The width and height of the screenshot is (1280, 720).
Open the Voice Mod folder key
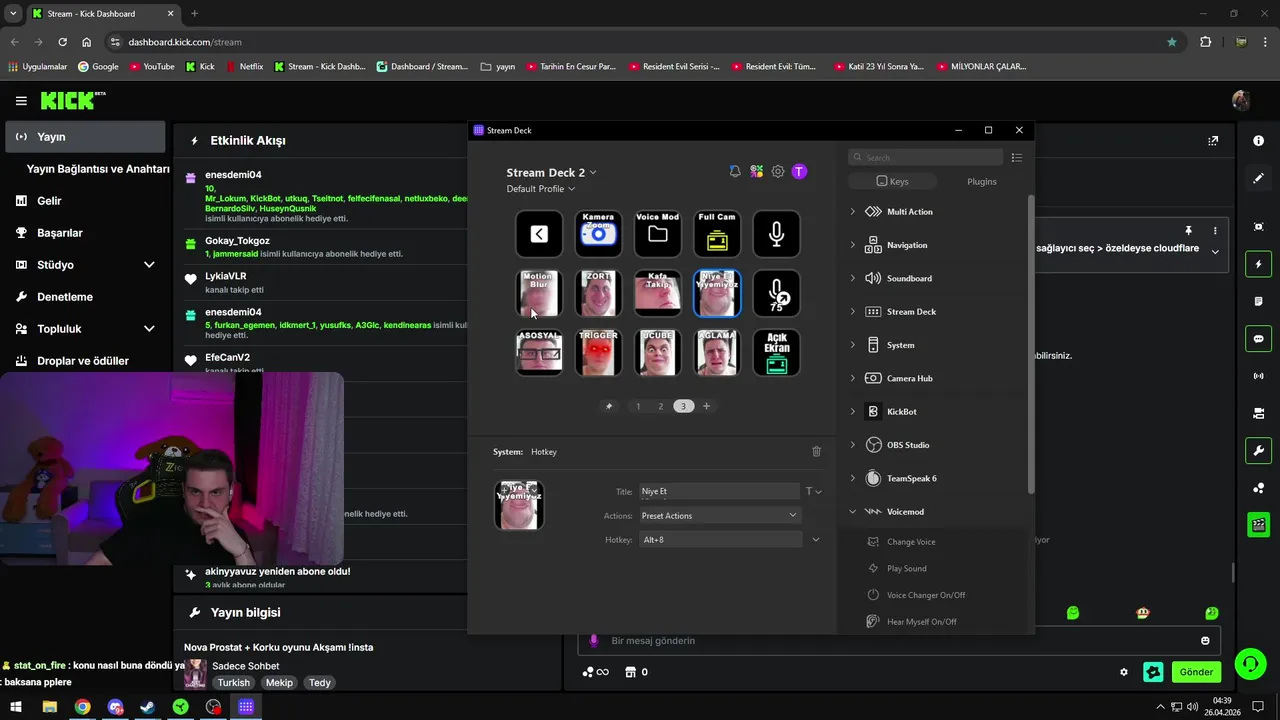657,234
